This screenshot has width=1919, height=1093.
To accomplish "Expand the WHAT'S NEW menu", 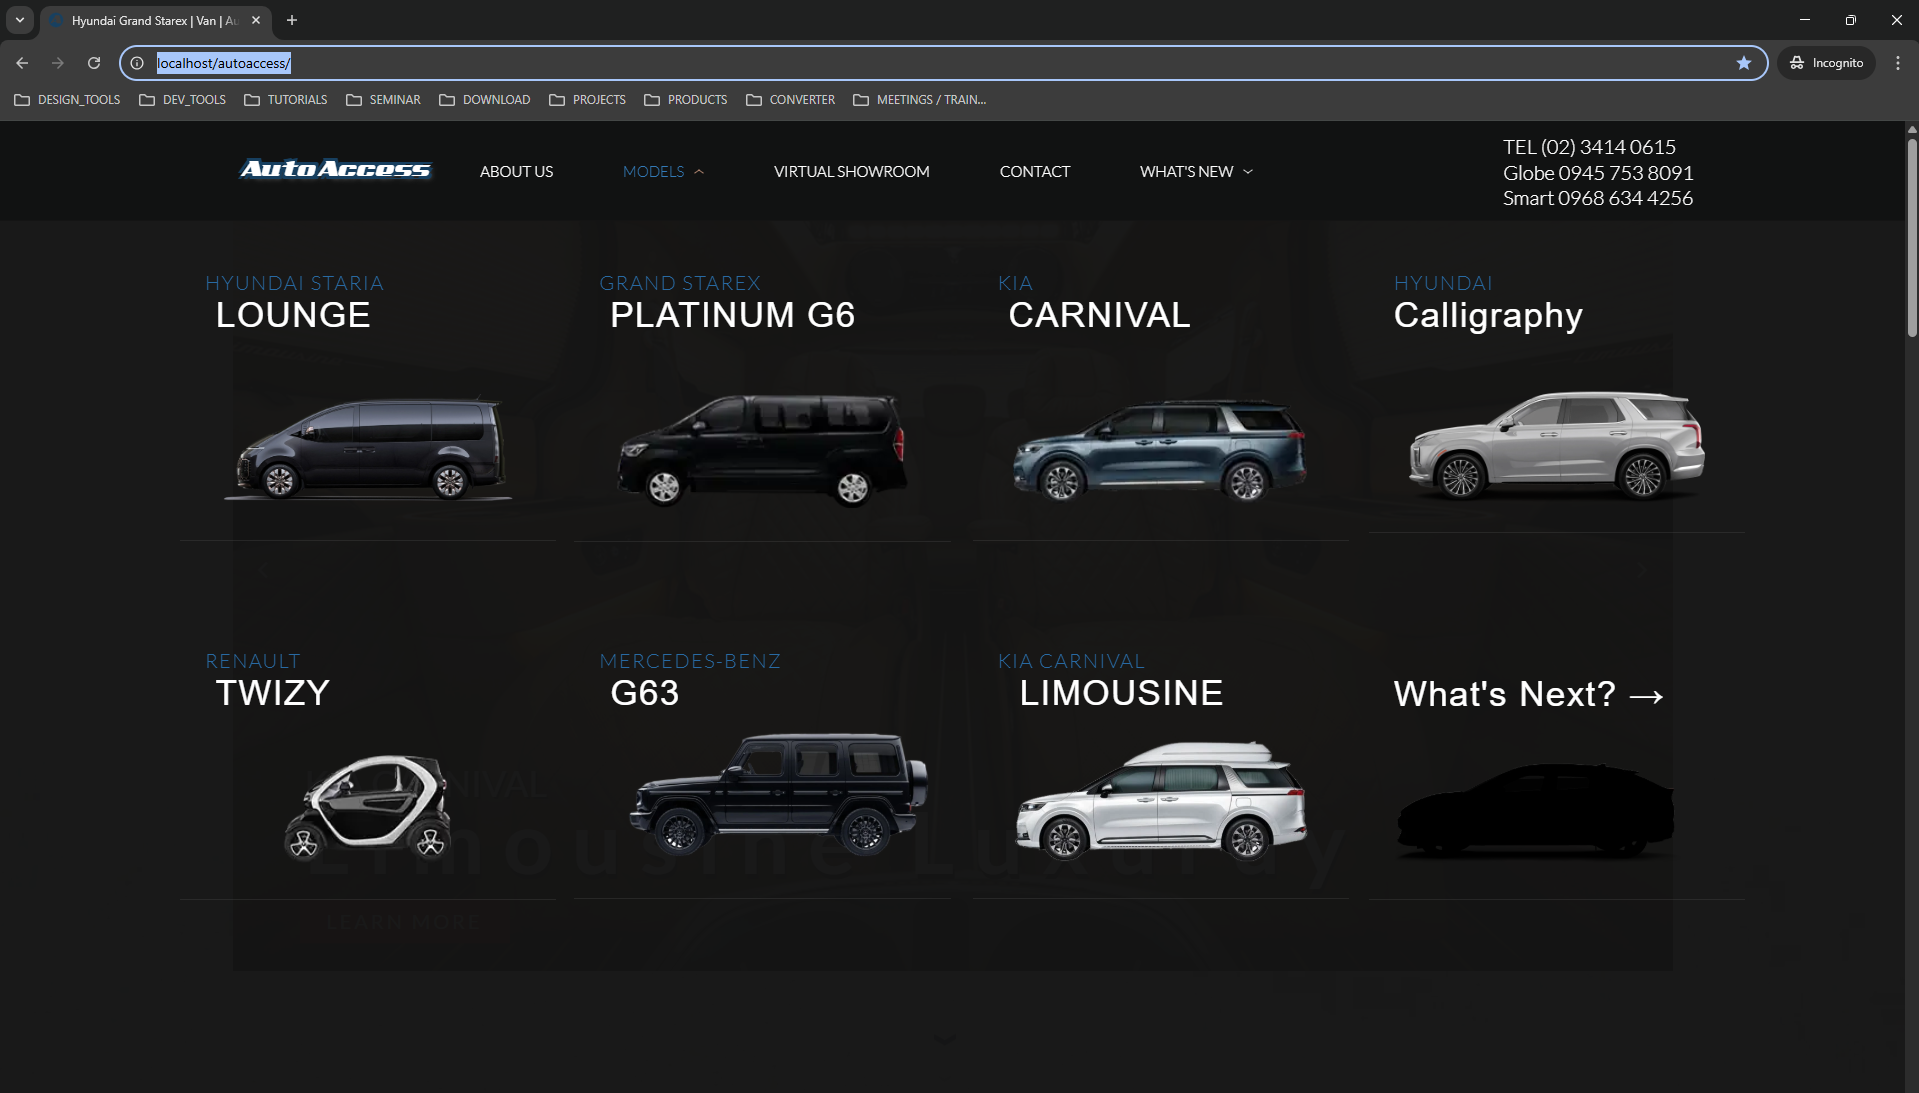I will [x=1196, y=172].
